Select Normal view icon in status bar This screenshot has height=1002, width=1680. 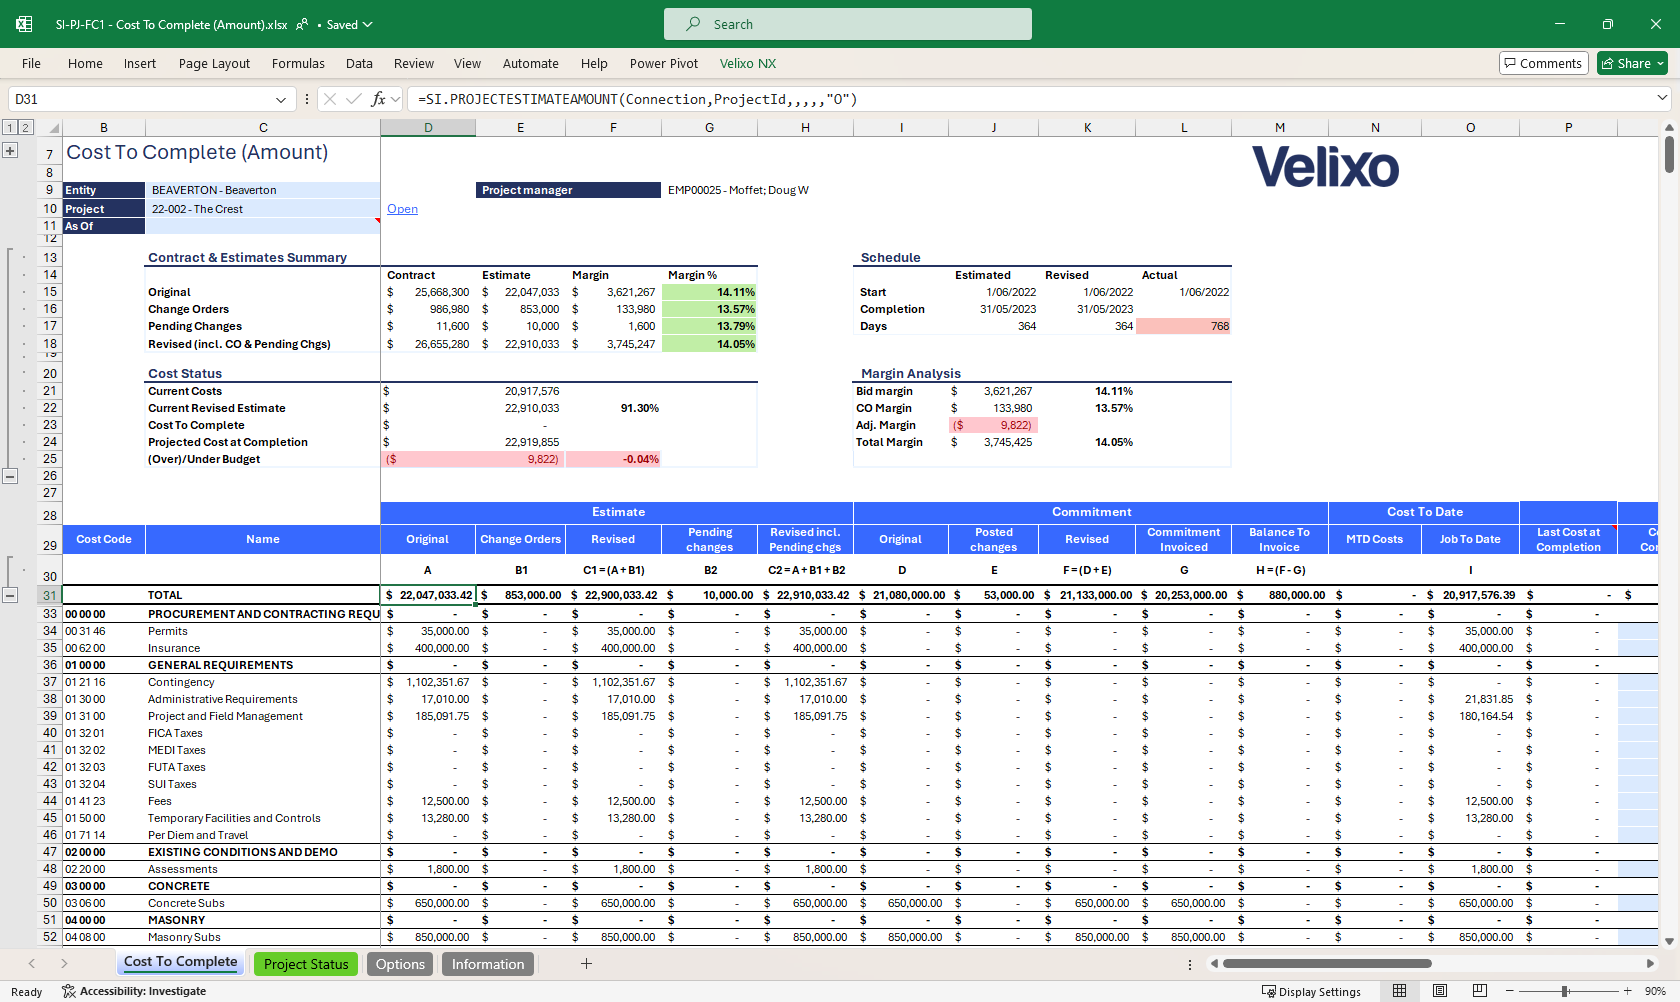click(x=1399, y=991)
